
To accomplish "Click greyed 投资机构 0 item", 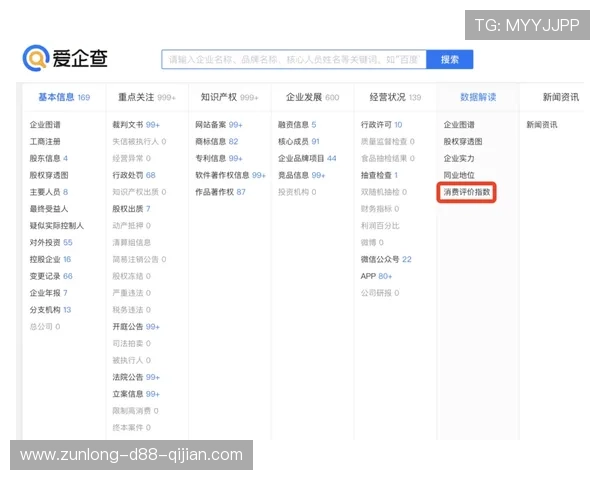I will [x=297, y=192].
